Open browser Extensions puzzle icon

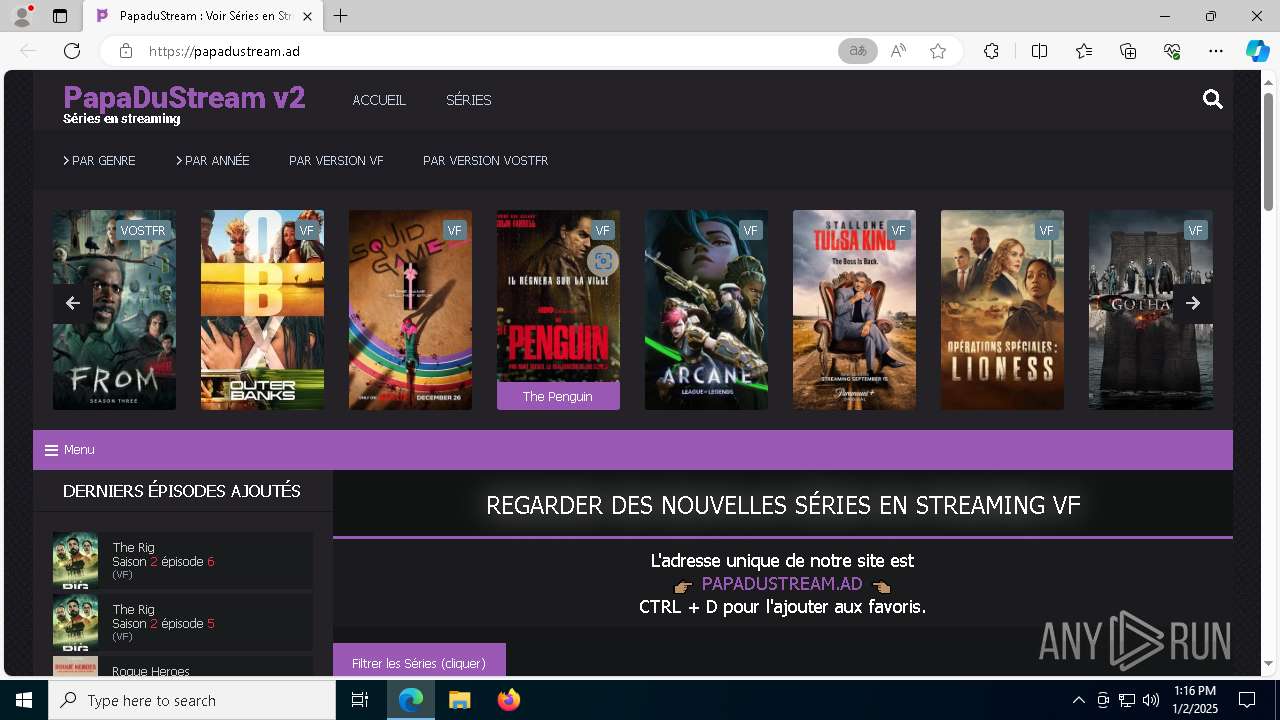[991, 51]
